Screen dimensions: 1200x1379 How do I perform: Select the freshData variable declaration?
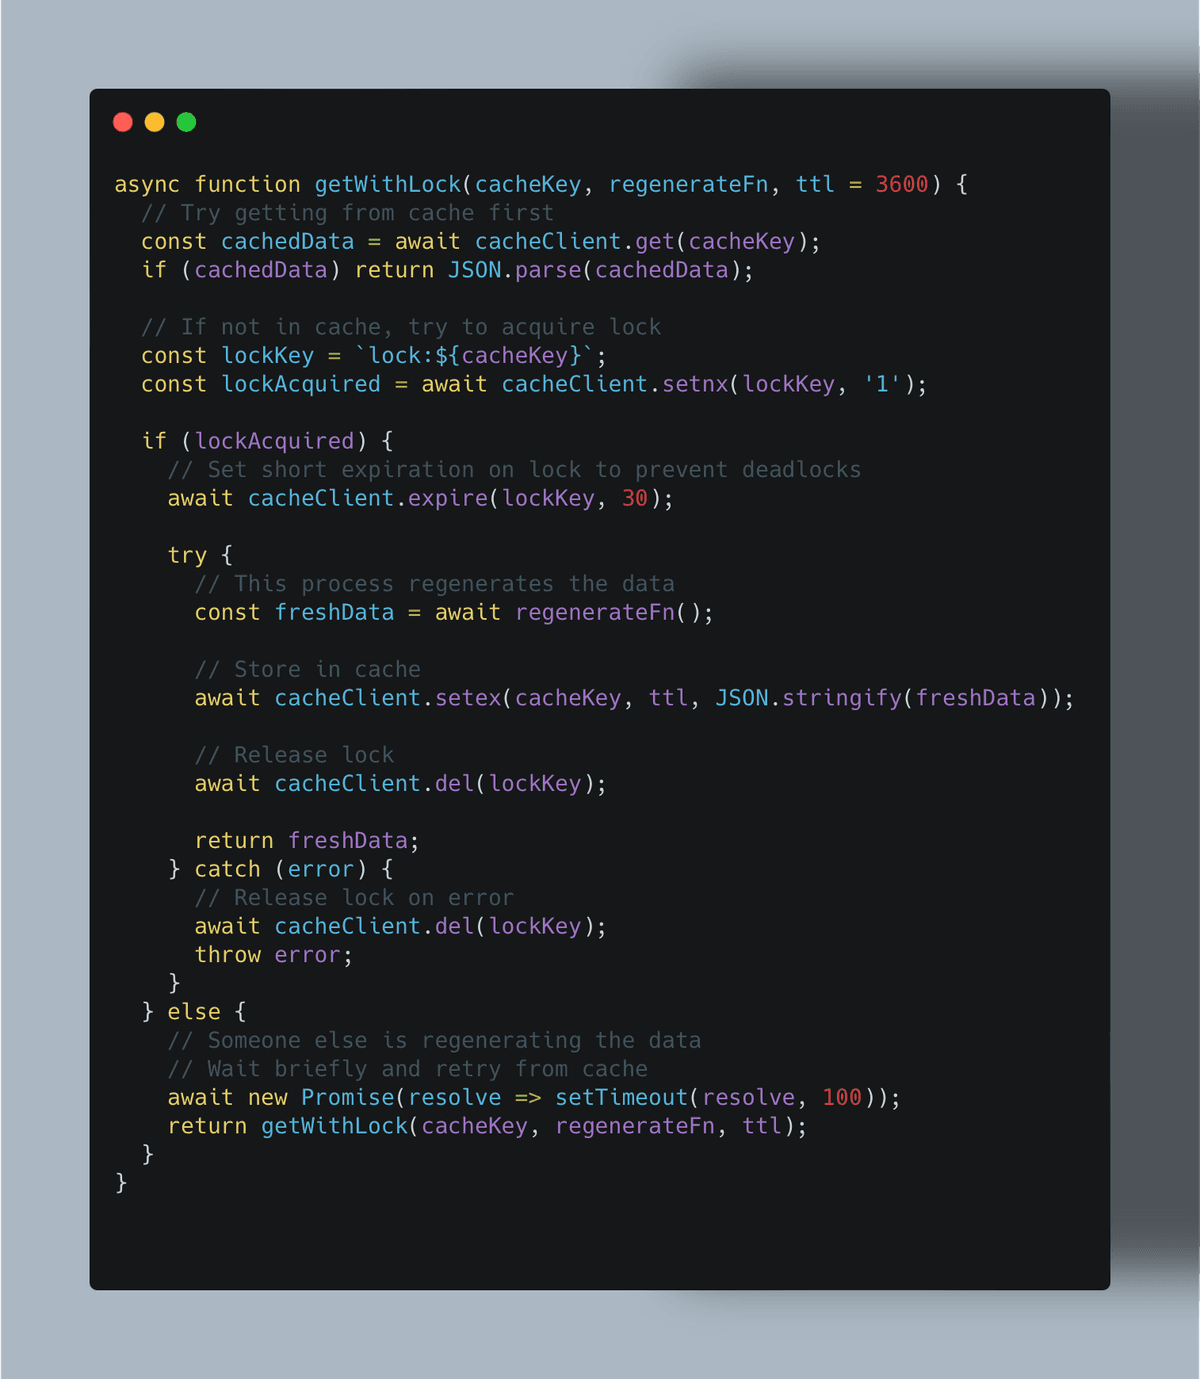tap(335, 612)
